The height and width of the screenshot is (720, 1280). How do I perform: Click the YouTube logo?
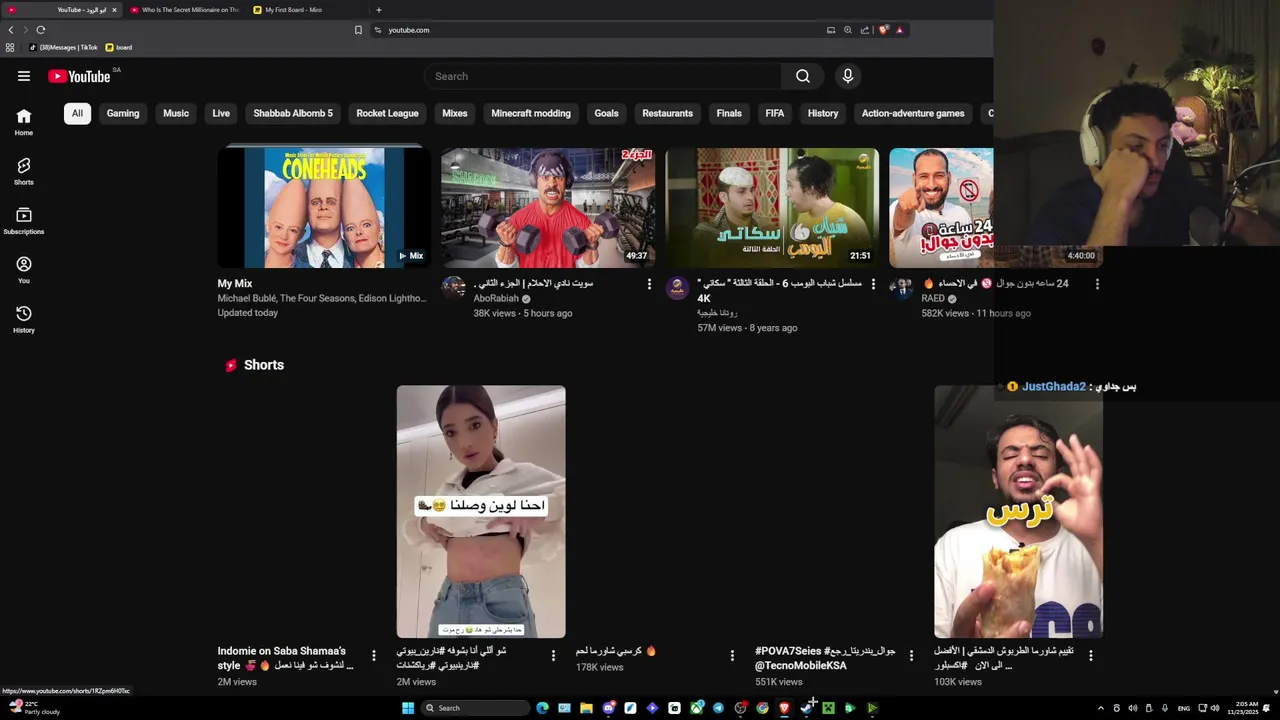[x=79, y=76]
